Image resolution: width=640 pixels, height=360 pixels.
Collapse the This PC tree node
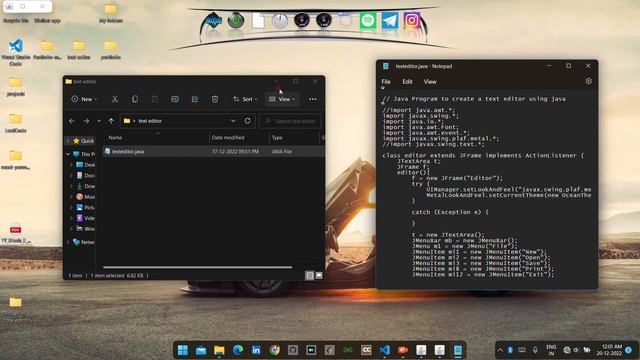pyautogui.click(x=68, y=154)
